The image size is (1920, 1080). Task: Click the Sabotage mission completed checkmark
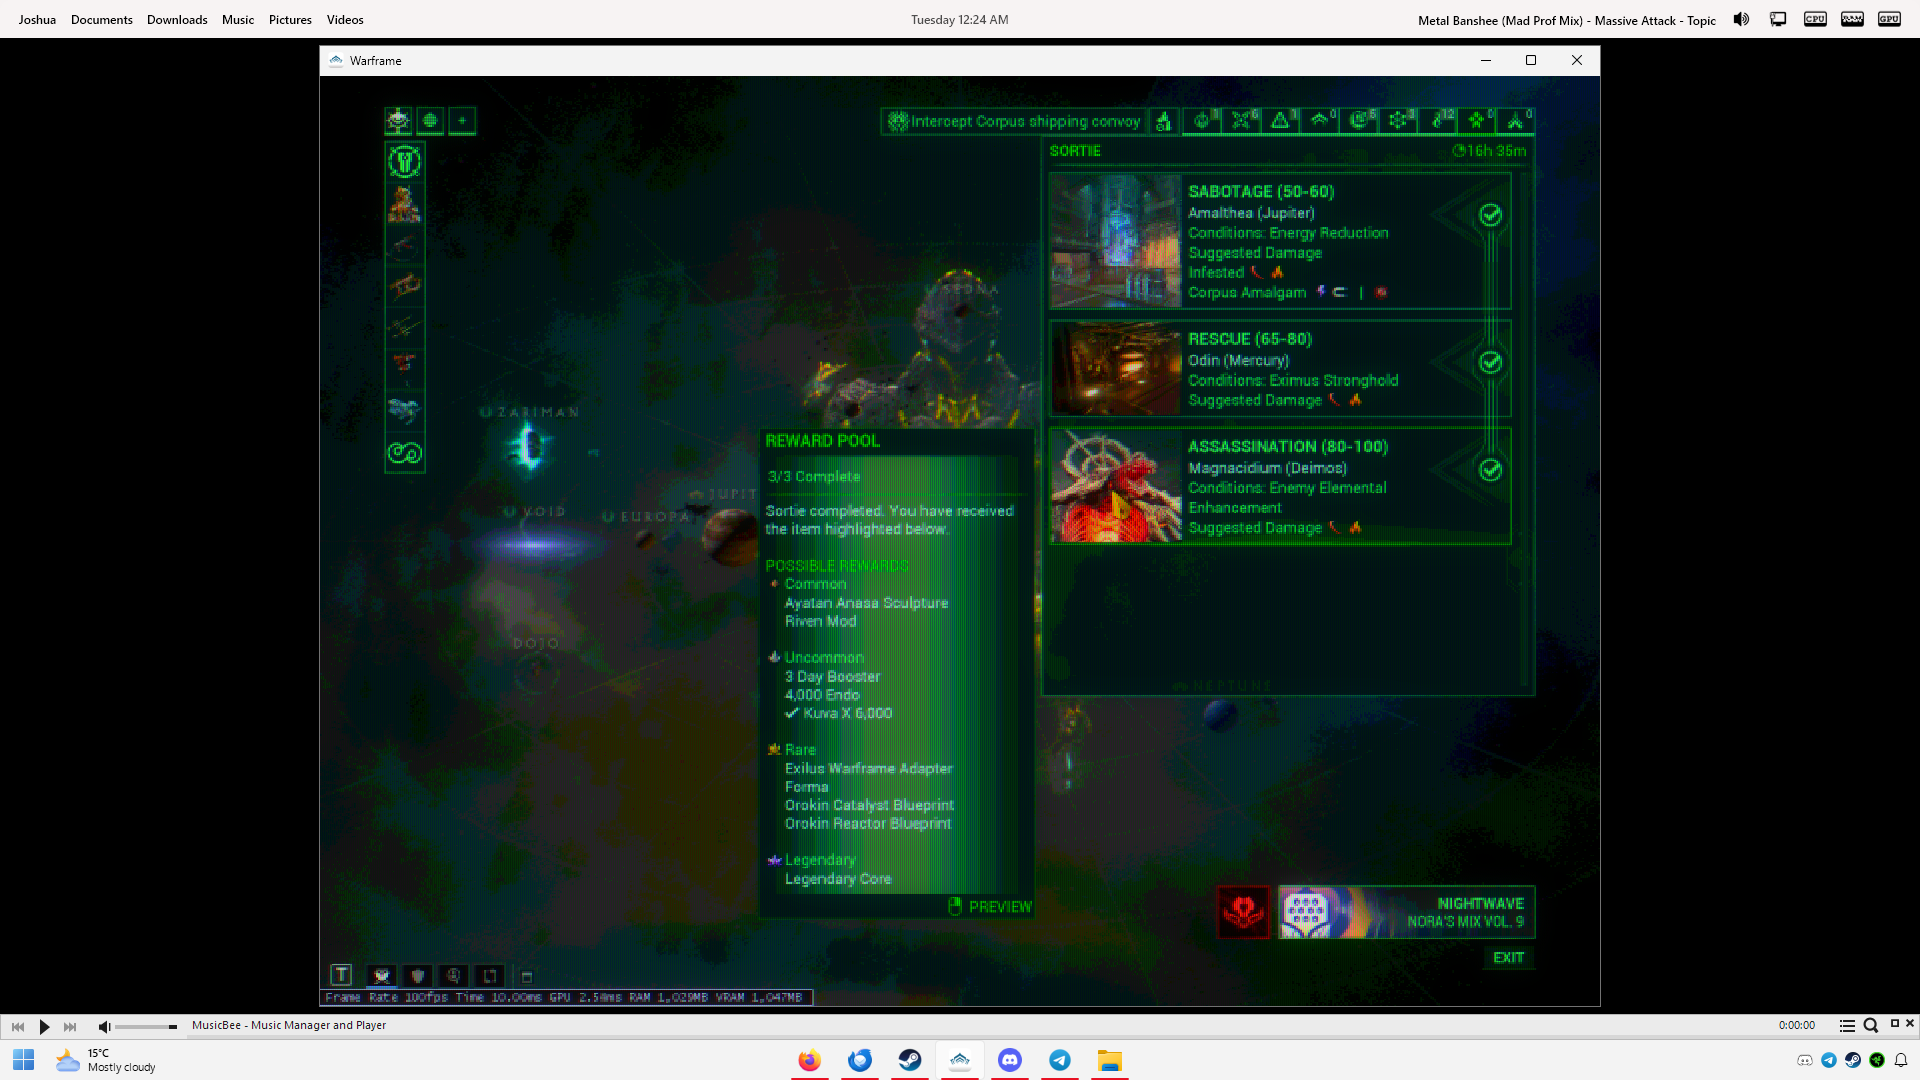point(1490,215)
